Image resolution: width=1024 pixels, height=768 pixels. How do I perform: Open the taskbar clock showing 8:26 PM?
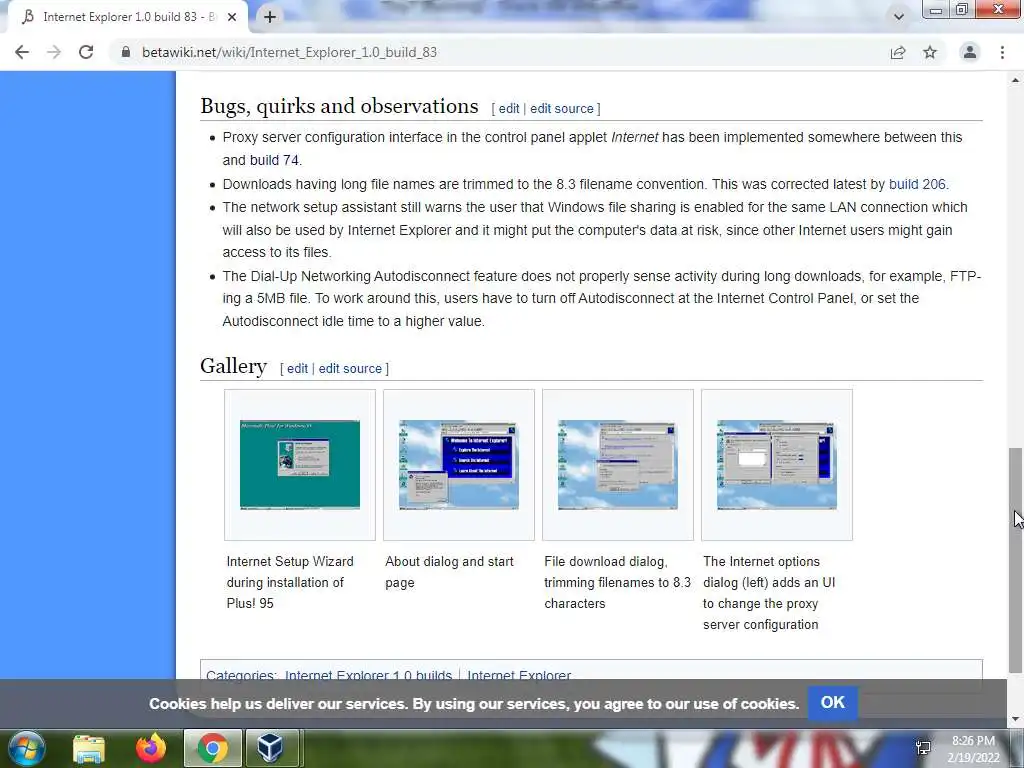coord(973,750)
